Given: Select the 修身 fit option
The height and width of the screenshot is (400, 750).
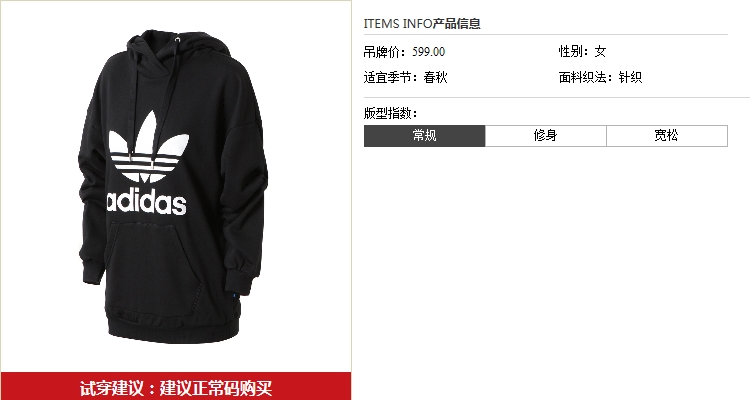Looking at the screenshot, I should coord(546,136).
